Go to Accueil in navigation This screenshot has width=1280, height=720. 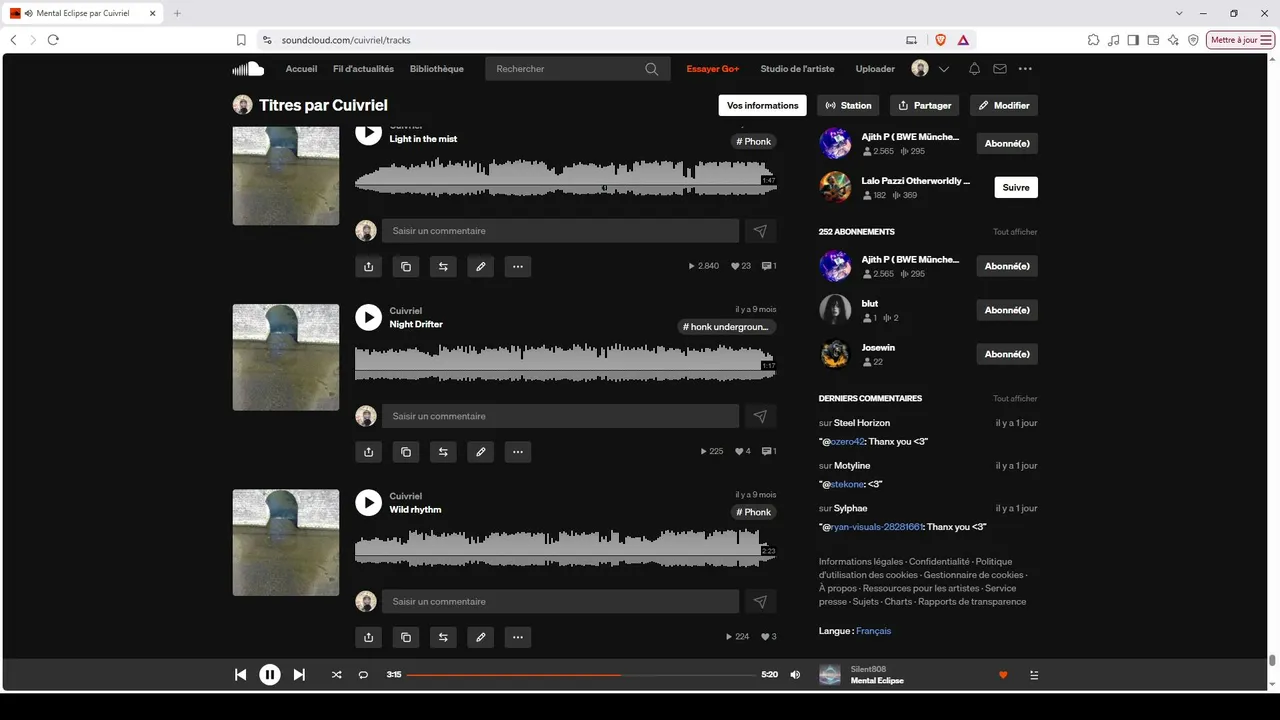click(301, 69)
